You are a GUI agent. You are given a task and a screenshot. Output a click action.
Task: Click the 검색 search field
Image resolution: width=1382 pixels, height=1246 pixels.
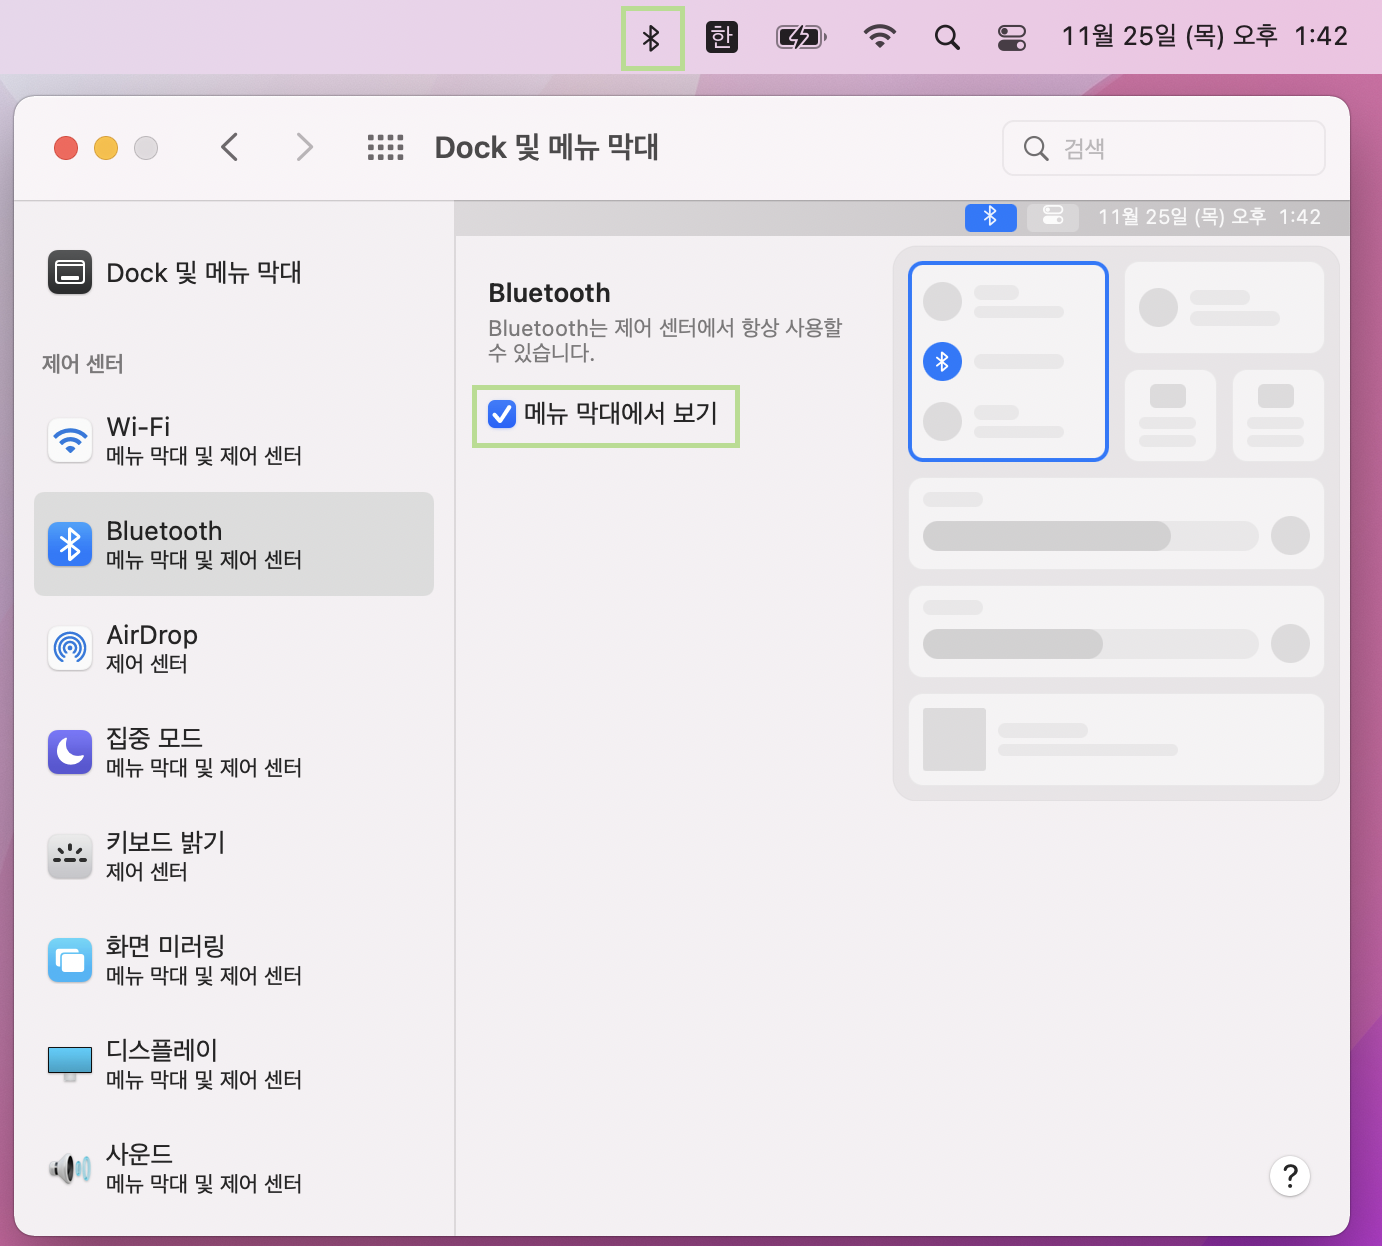pos(1163,148)
